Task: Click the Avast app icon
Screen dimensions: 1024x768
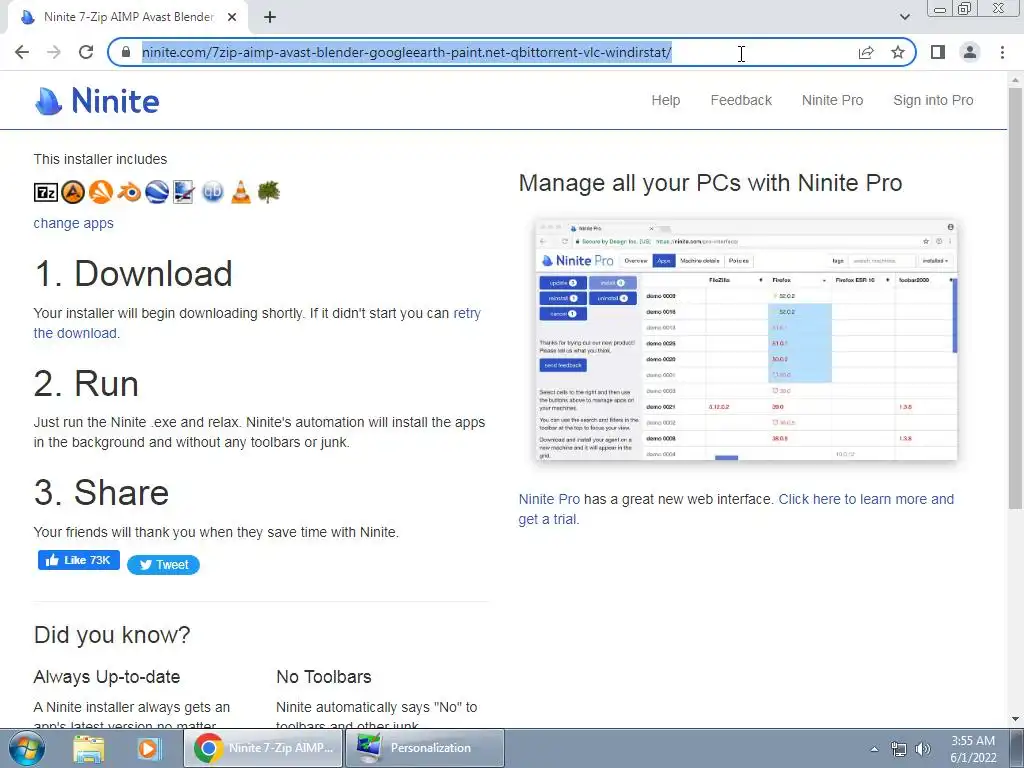Action: click(101, 192)
